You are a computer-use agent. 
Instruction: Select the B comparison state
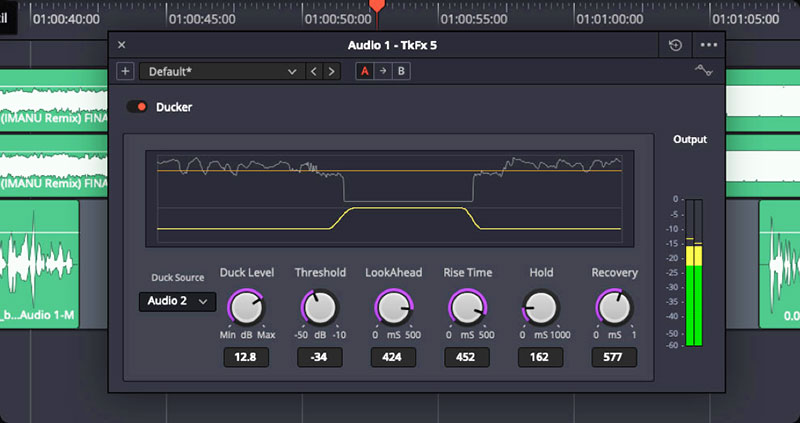(401, 71)
